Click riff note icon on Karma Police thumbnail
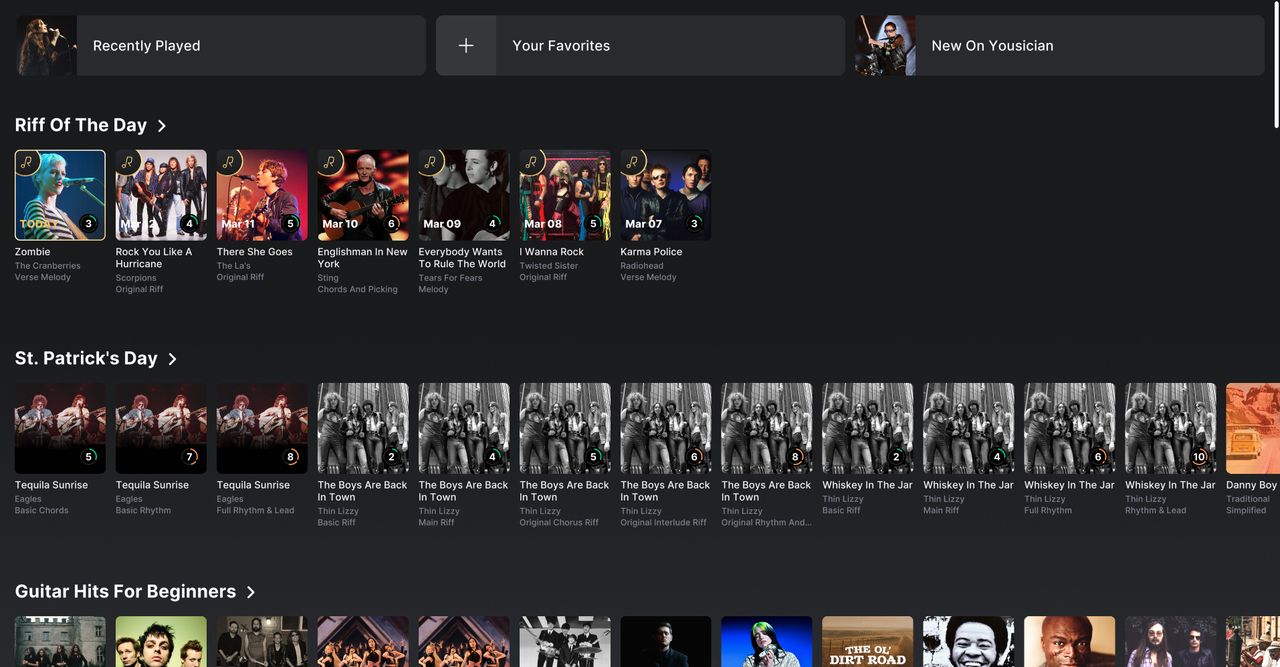This screenshot has width=1280, height=667. 632,162
